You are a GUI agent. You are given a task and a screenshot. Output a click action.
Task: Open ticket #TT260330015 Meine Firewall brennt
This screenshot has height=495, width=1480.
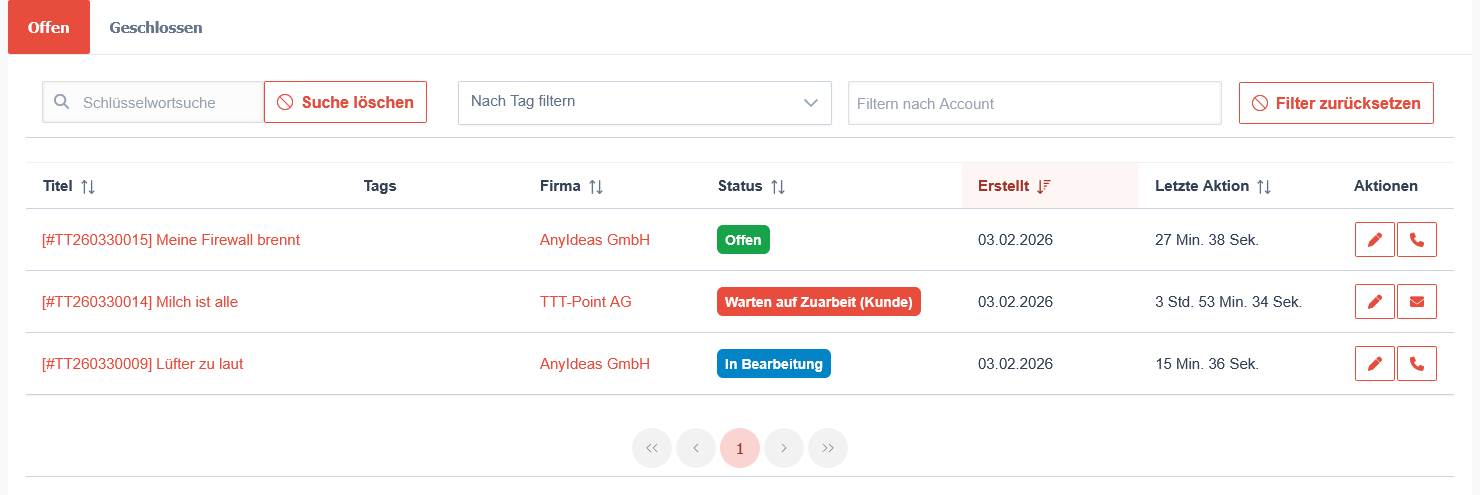point(171,240)
